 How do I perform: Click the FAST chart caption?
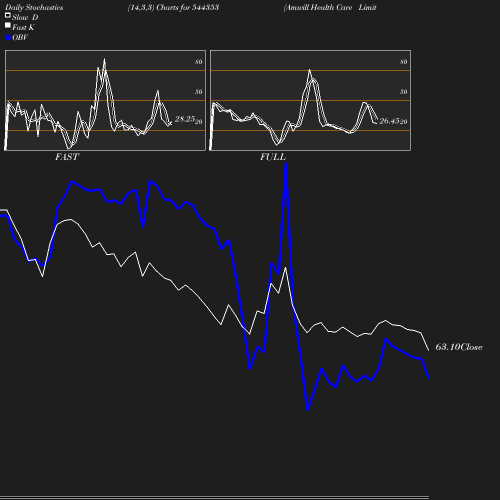click(x=67, y=157)
